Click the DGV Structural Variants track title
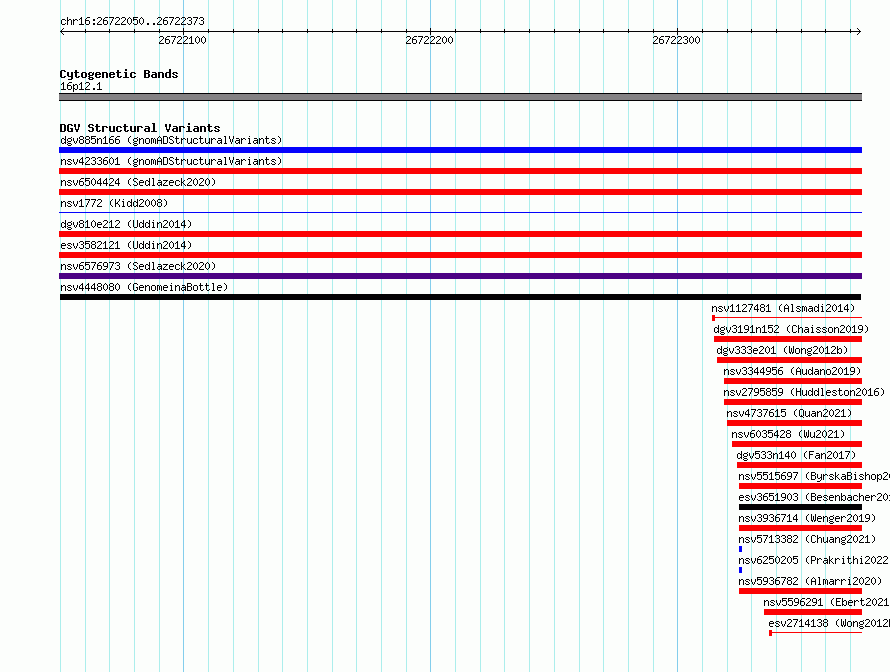The width and height of the screenshot is (890, 672). pyautogui.click(x=140, y=128)
